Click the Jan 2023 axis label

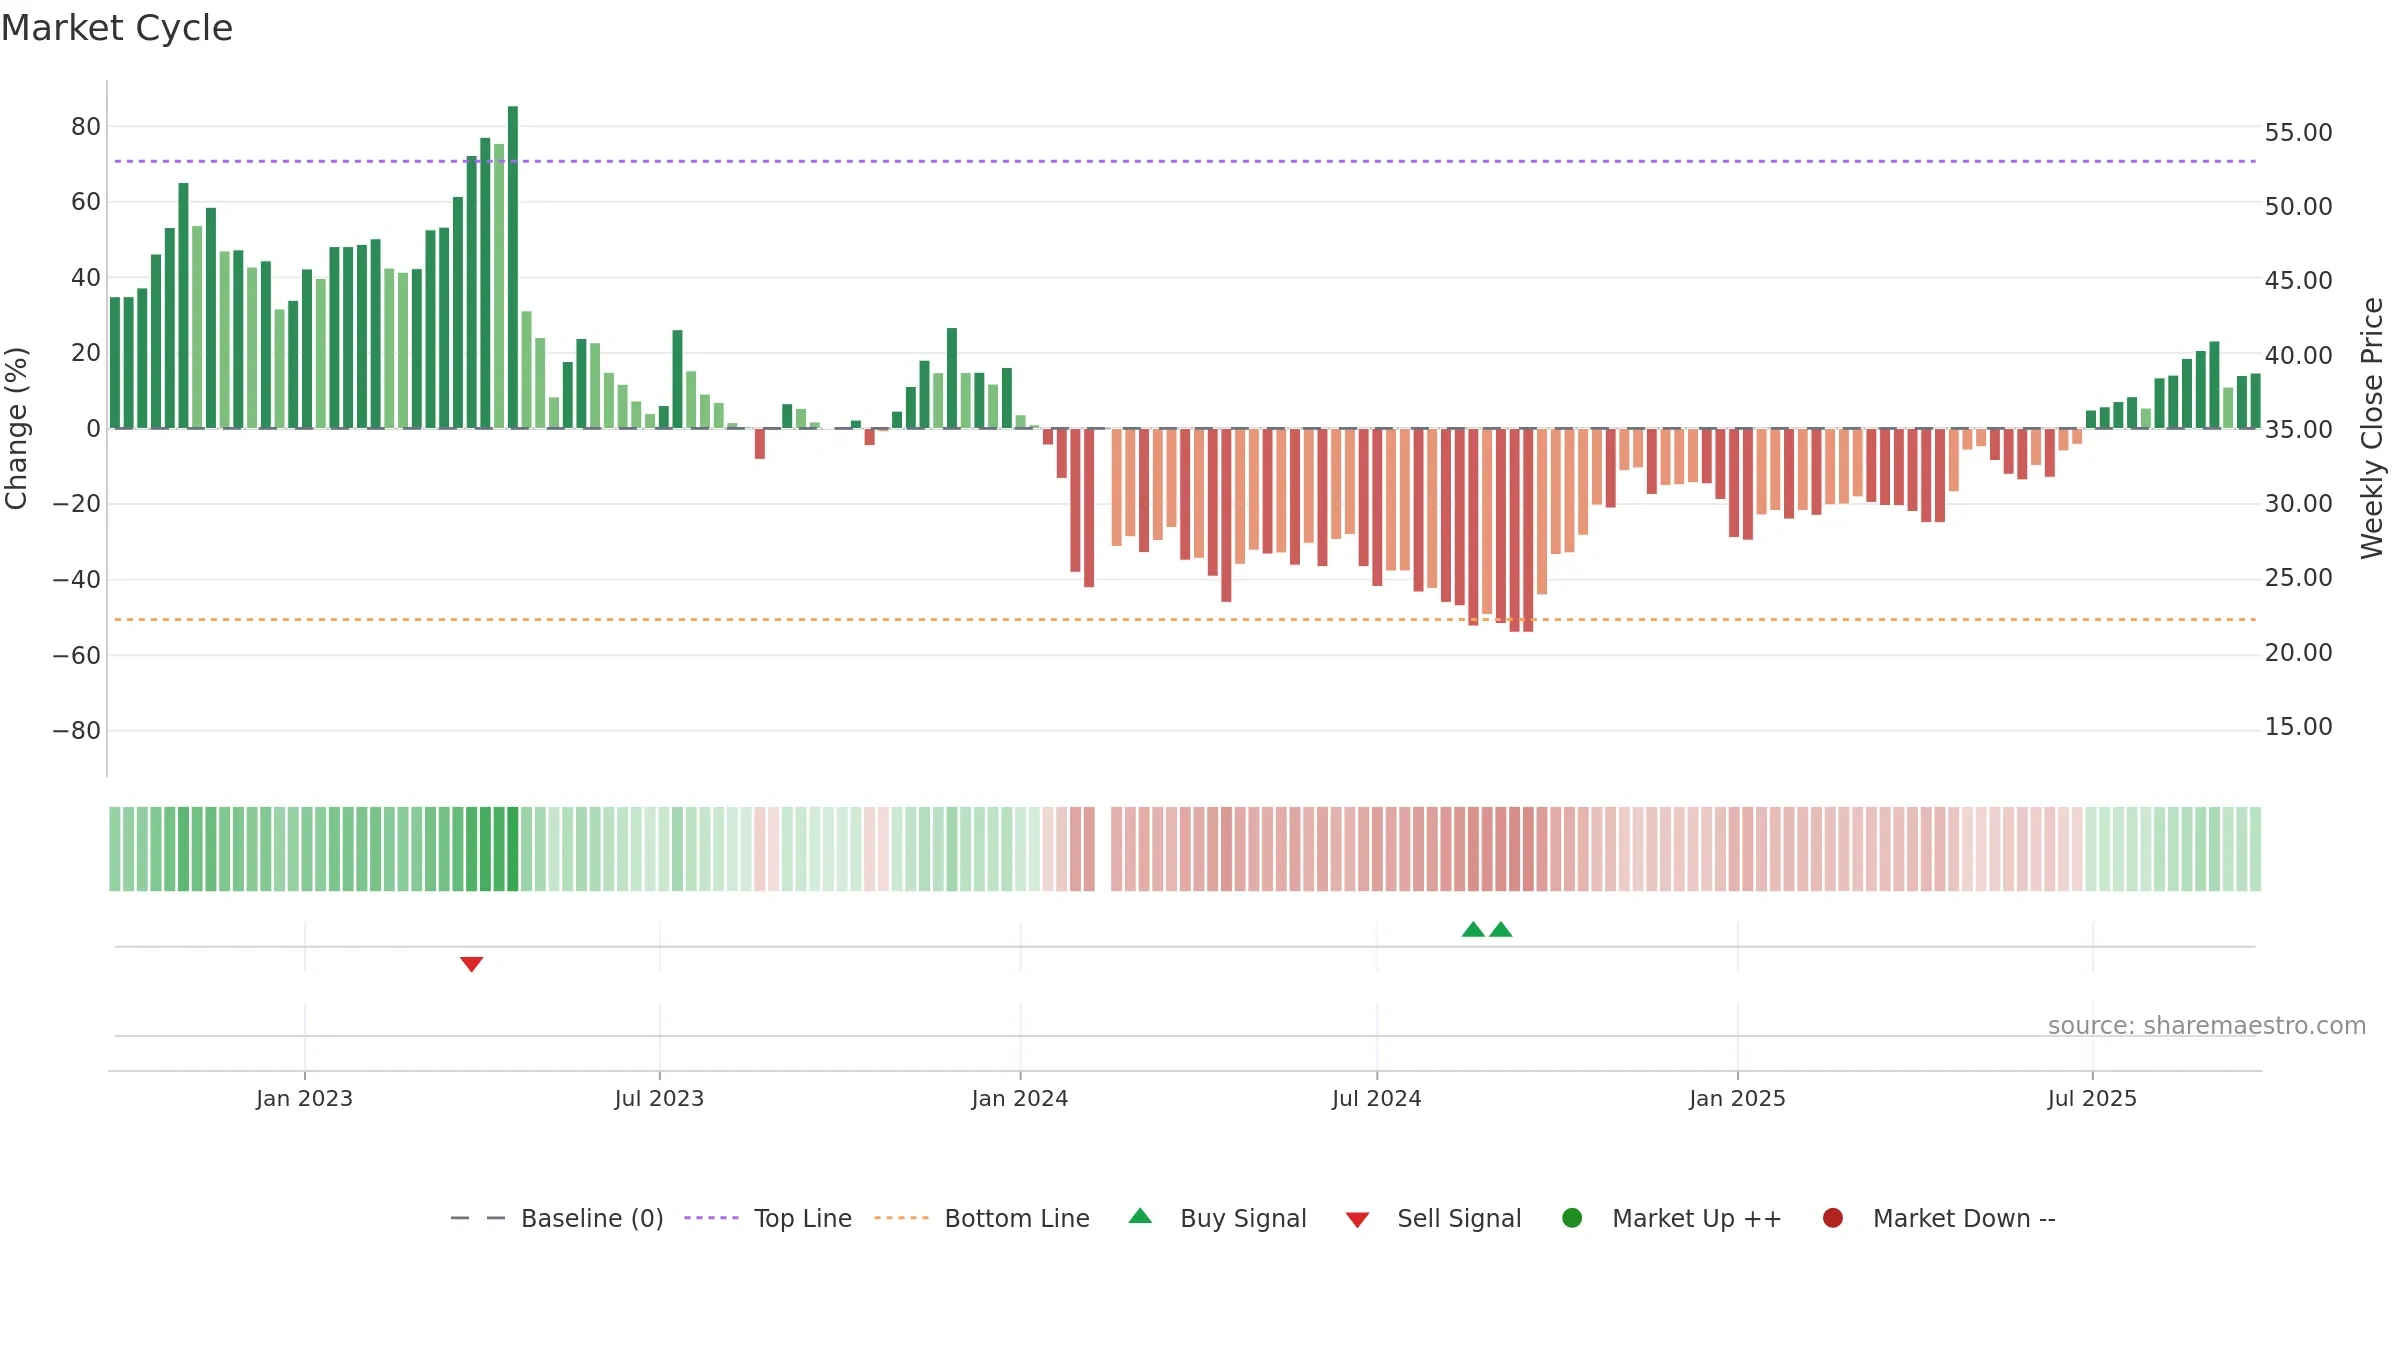304,1098
